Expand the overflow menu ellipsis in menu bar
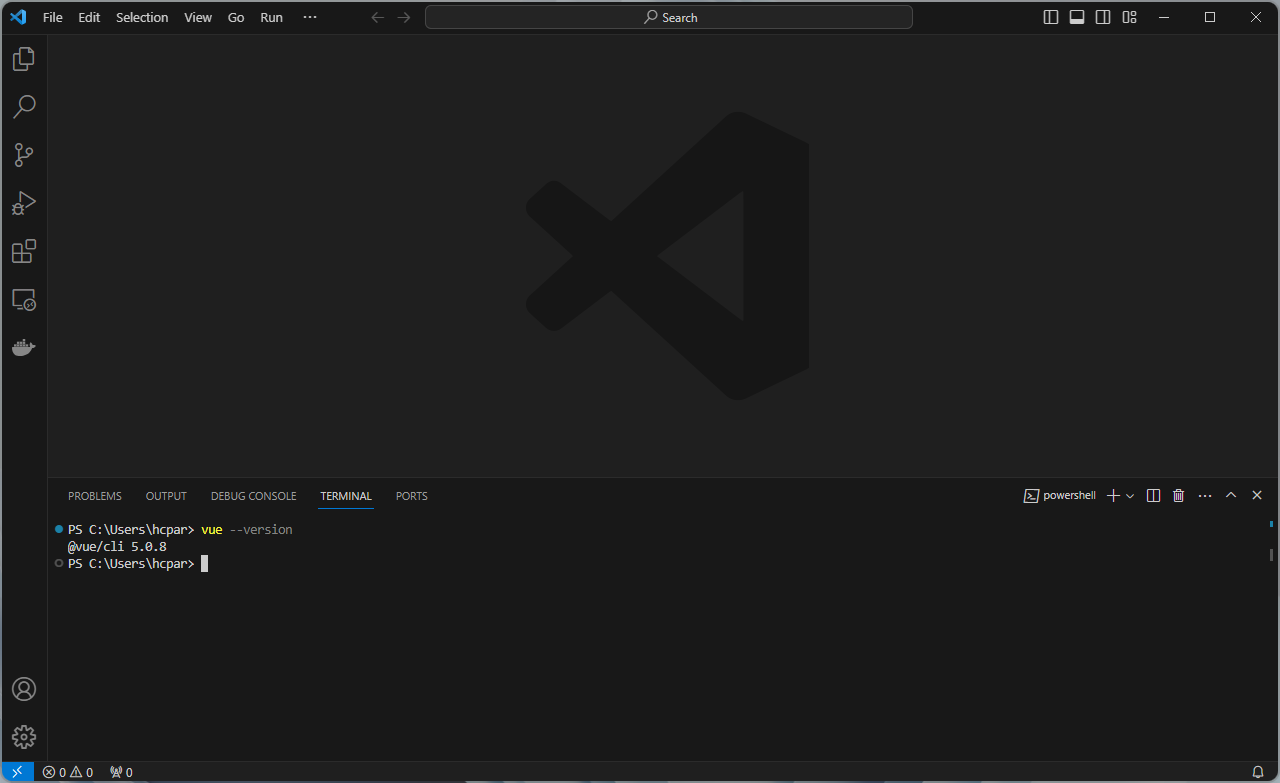1280x783 pixels. click(310, 17)
